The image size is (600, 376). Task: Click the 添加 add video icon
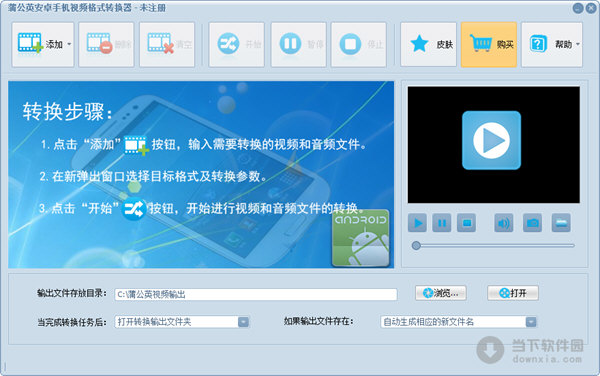pos(30,43)
